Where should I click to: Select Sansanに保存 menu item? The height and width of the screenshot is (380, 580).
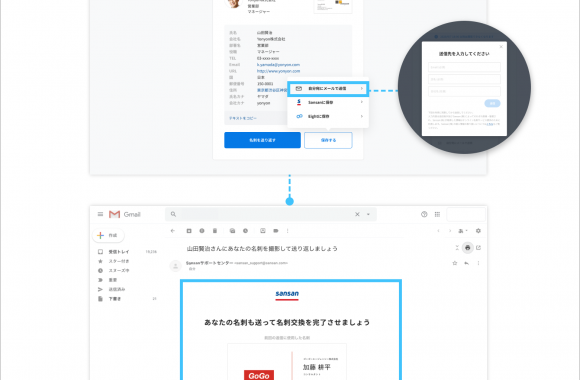pyautogui.click(x=328, y=102)
